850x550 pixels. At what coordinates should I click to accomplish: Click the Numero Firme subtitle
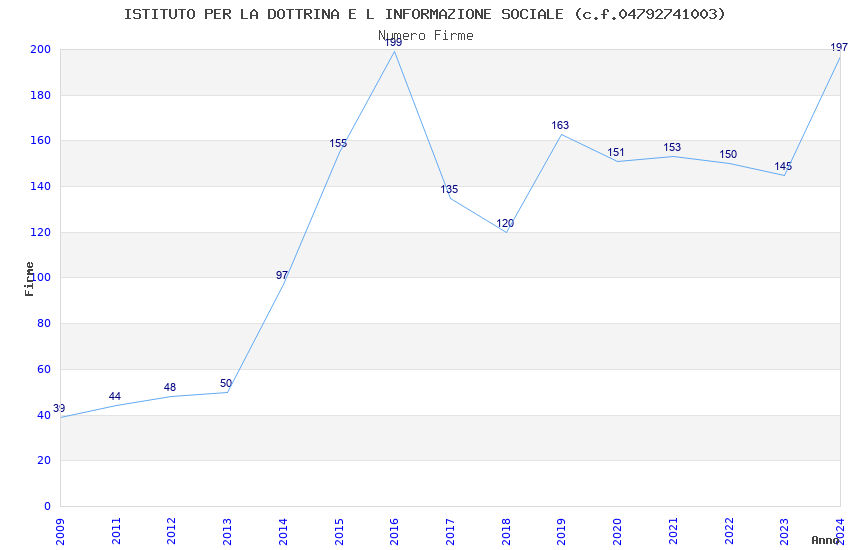click(426, 35)
